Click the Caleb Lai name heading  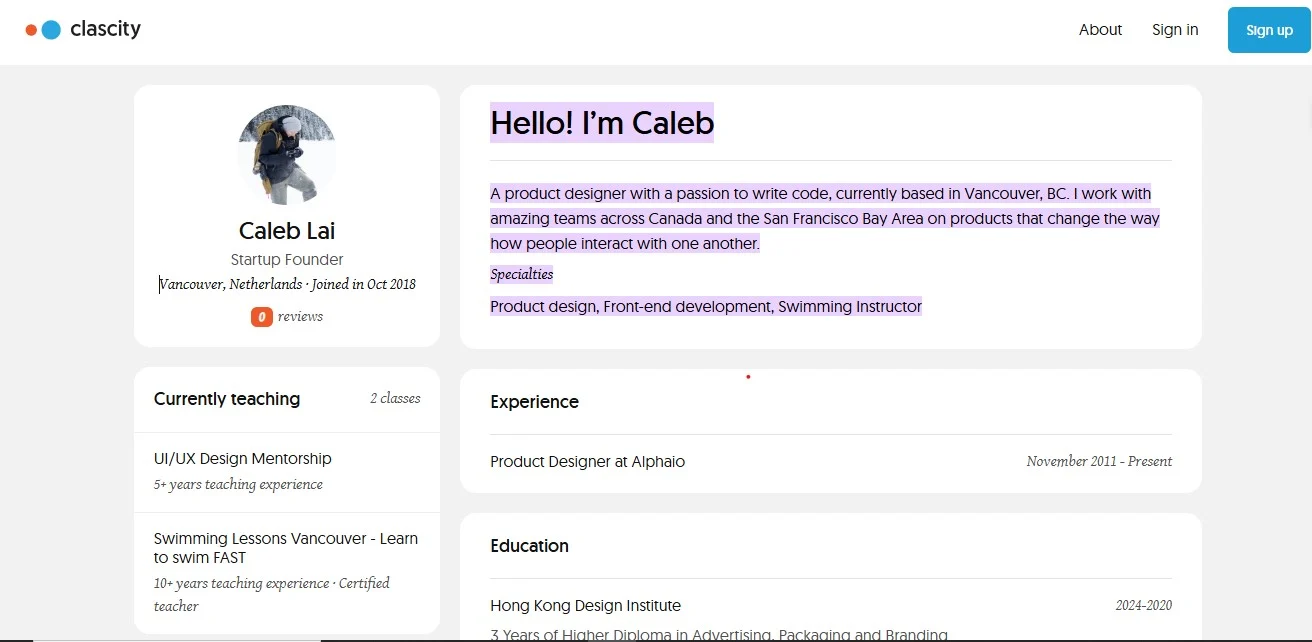click(x=287, y=231)
